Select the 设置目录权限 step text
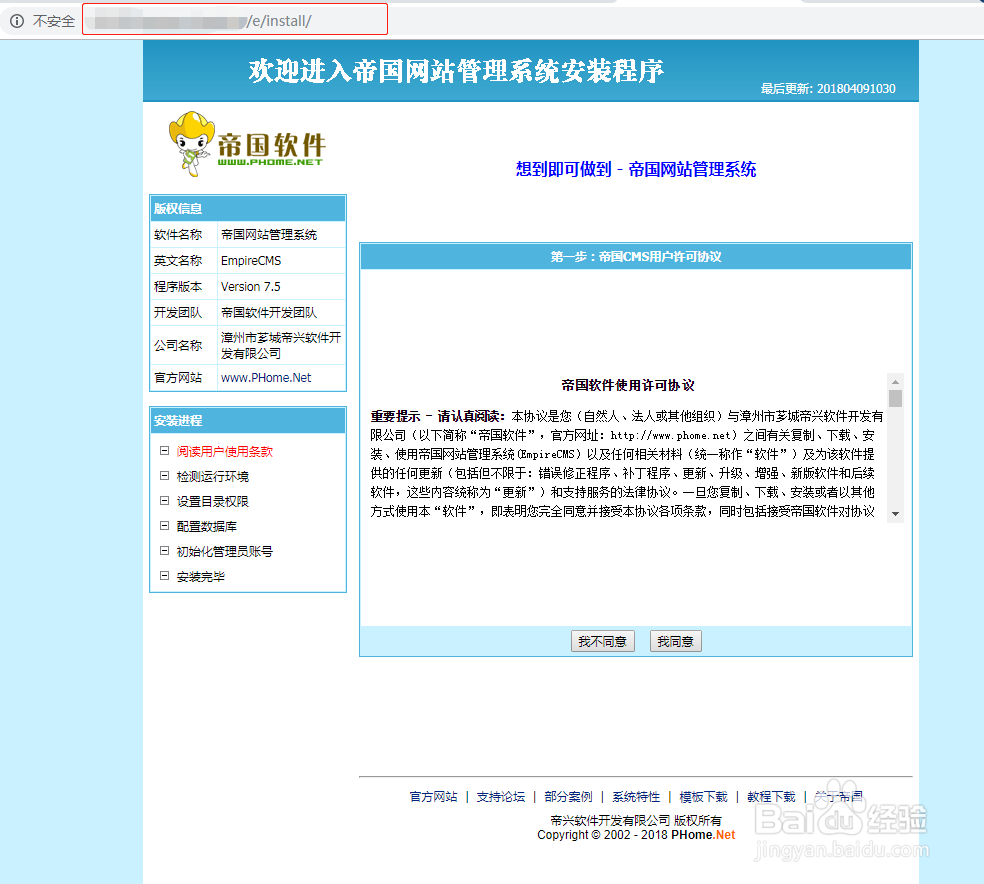 [213, 502]
